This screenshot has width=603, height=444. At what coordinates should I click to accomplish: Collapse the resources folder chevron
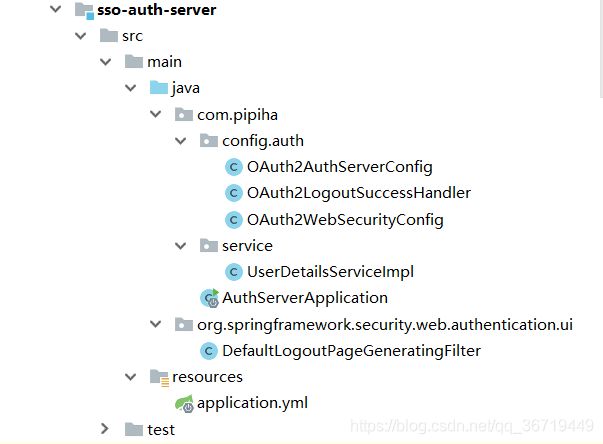tap(131, 377)
